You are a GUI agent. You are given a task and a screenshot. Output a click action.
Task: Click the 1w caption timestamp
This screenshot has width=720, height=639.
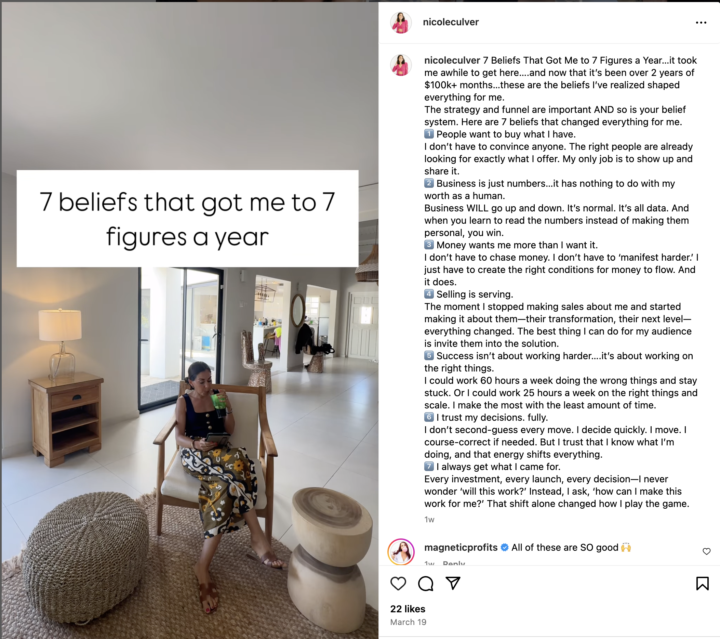click(429, 519)
